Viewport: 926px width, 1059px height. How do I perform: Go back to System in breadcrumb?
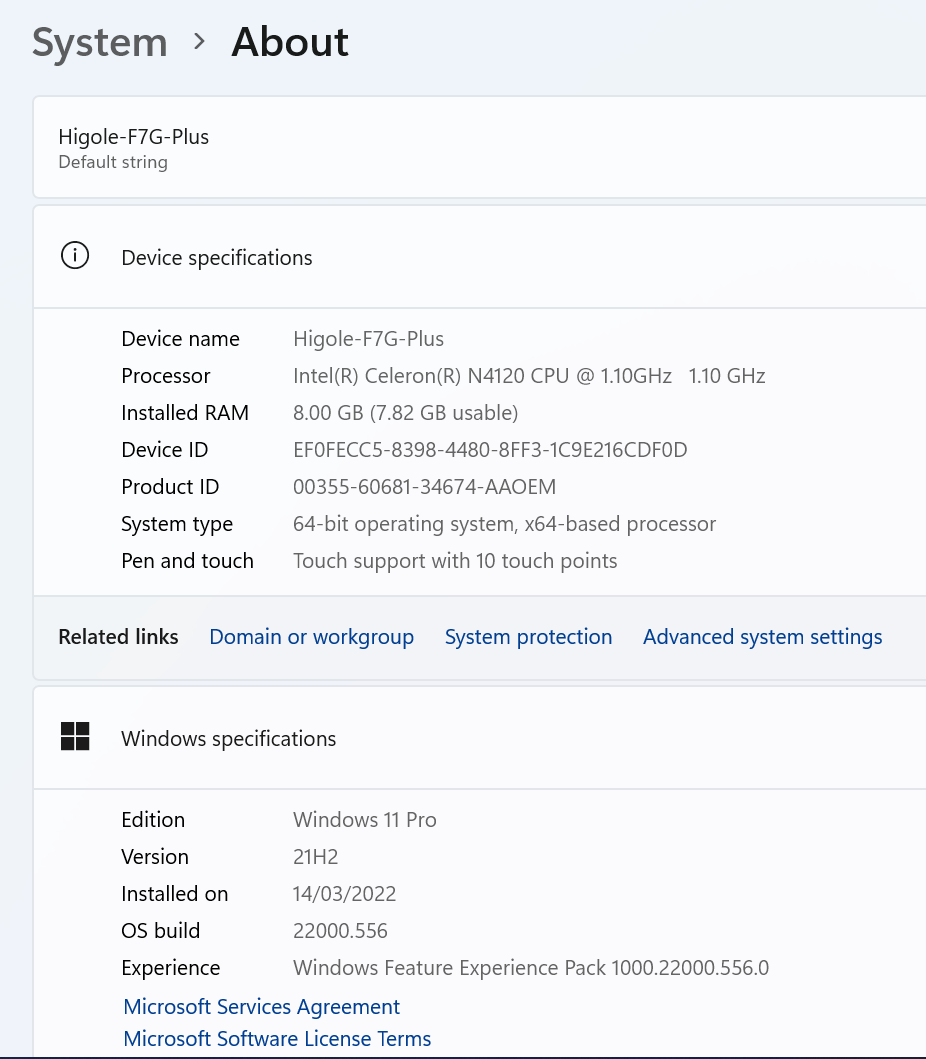pos(100,43)
